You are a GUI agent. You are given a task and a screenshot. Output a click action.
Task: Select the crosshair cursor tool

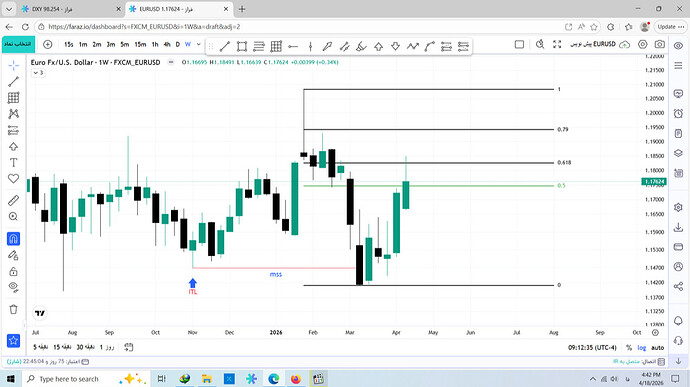tap(14, 66)
